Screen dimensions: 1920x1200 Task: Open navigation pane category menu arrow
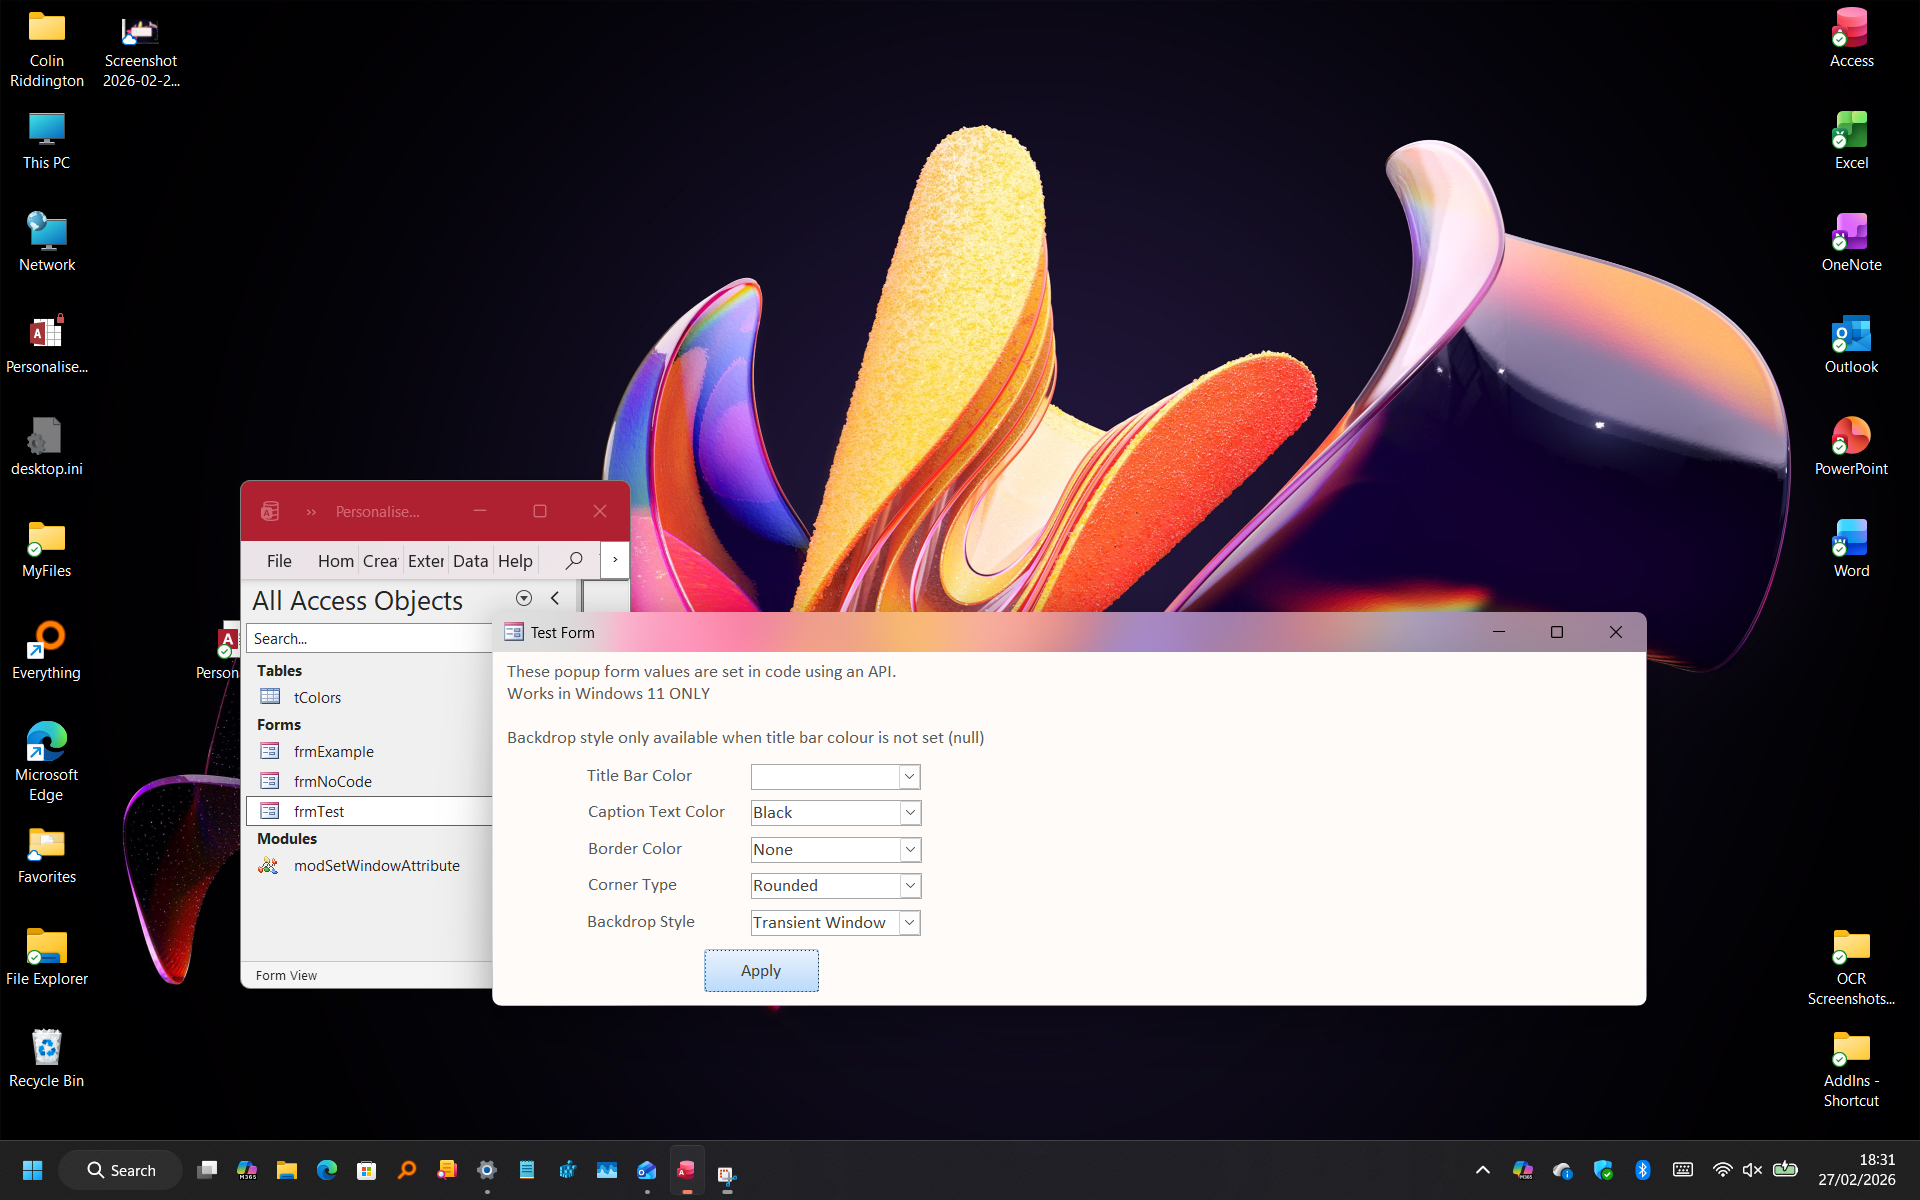(x=524, y=598)
